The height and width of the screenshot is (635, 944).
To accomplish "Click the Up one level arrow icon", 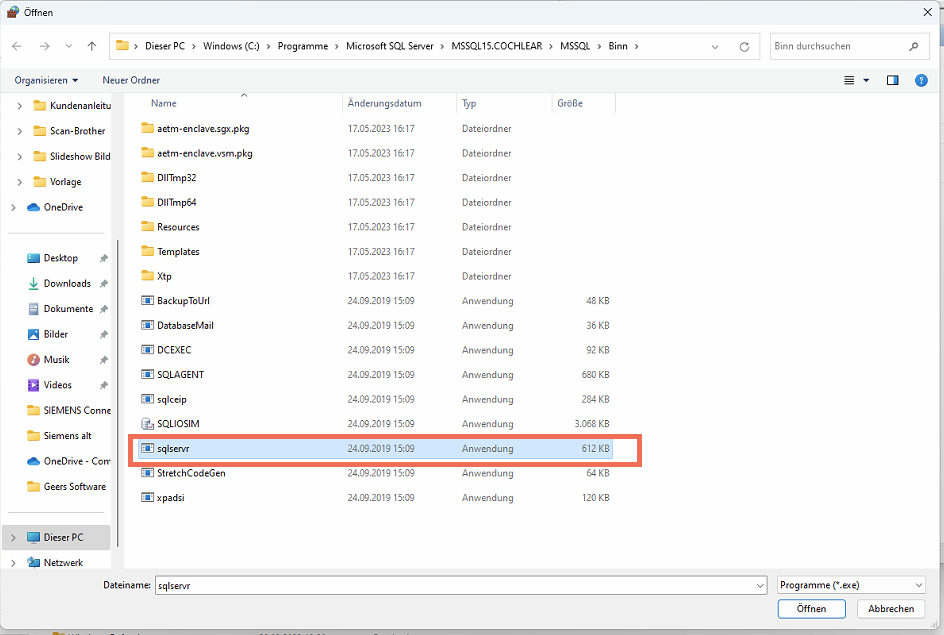I will [92, 46].
